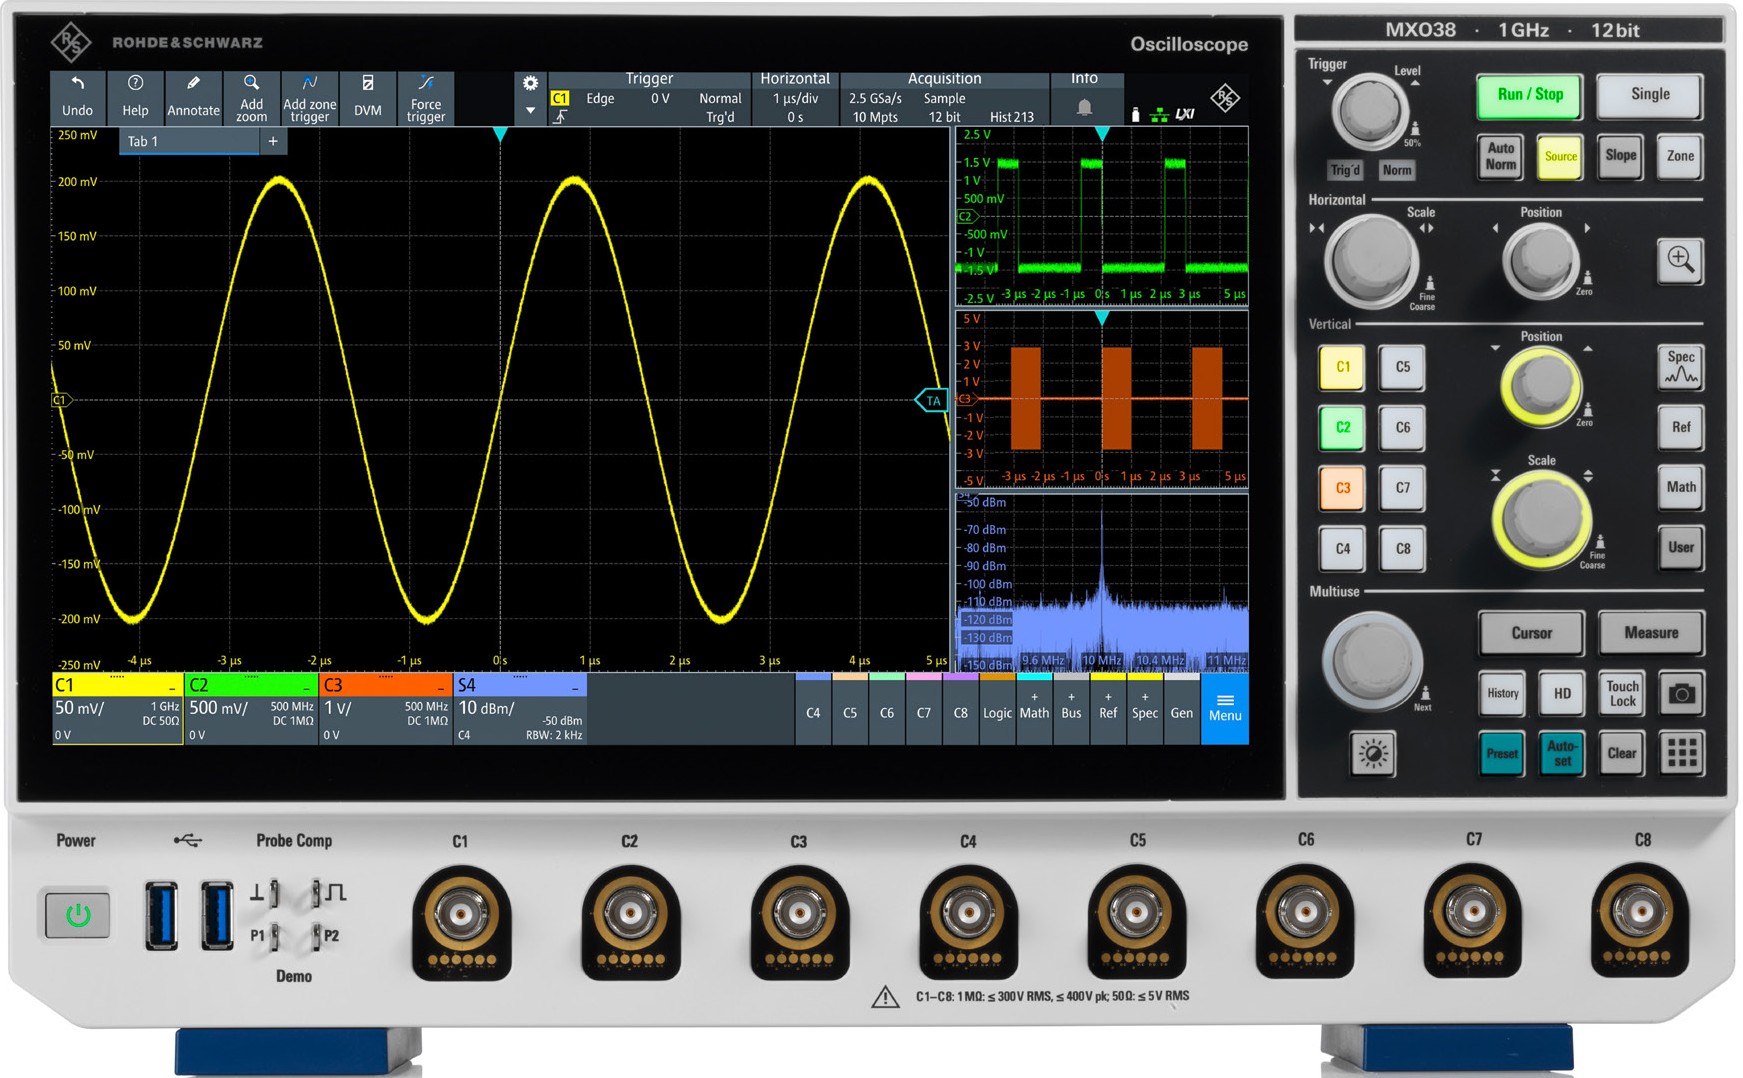Image resolution: width=1743 pixels, height=1078 pixels.
Task: Select the Add zoom magnifier tool
Action: (x=251, y=96)
